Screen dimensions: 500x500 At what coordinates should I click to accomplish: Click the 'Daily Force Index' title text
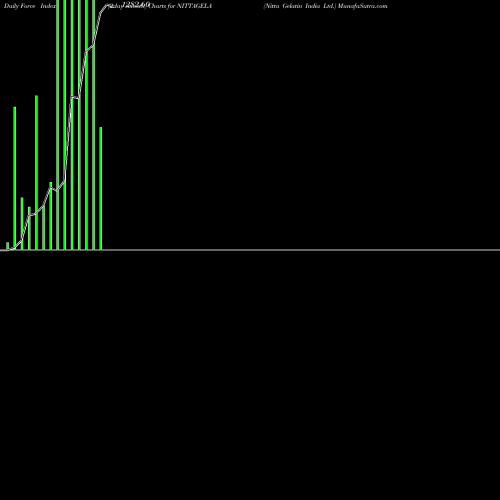coord(30,6)
